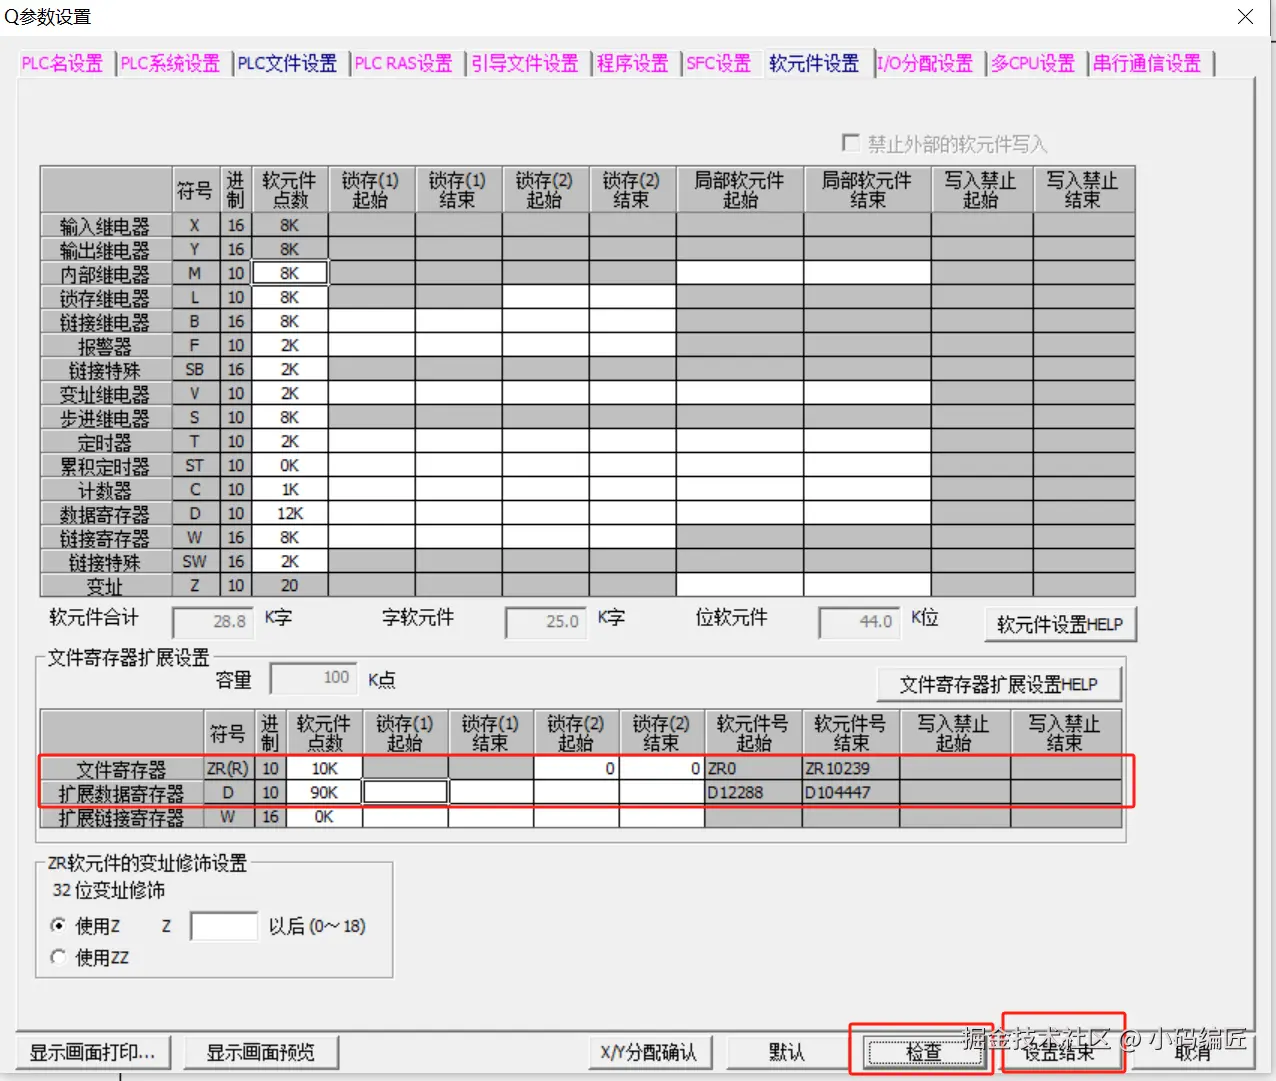Click 步进继电器 S points cell
Screen dimensions: 1276x1081
pyautogui.click(x=290, y=417)
